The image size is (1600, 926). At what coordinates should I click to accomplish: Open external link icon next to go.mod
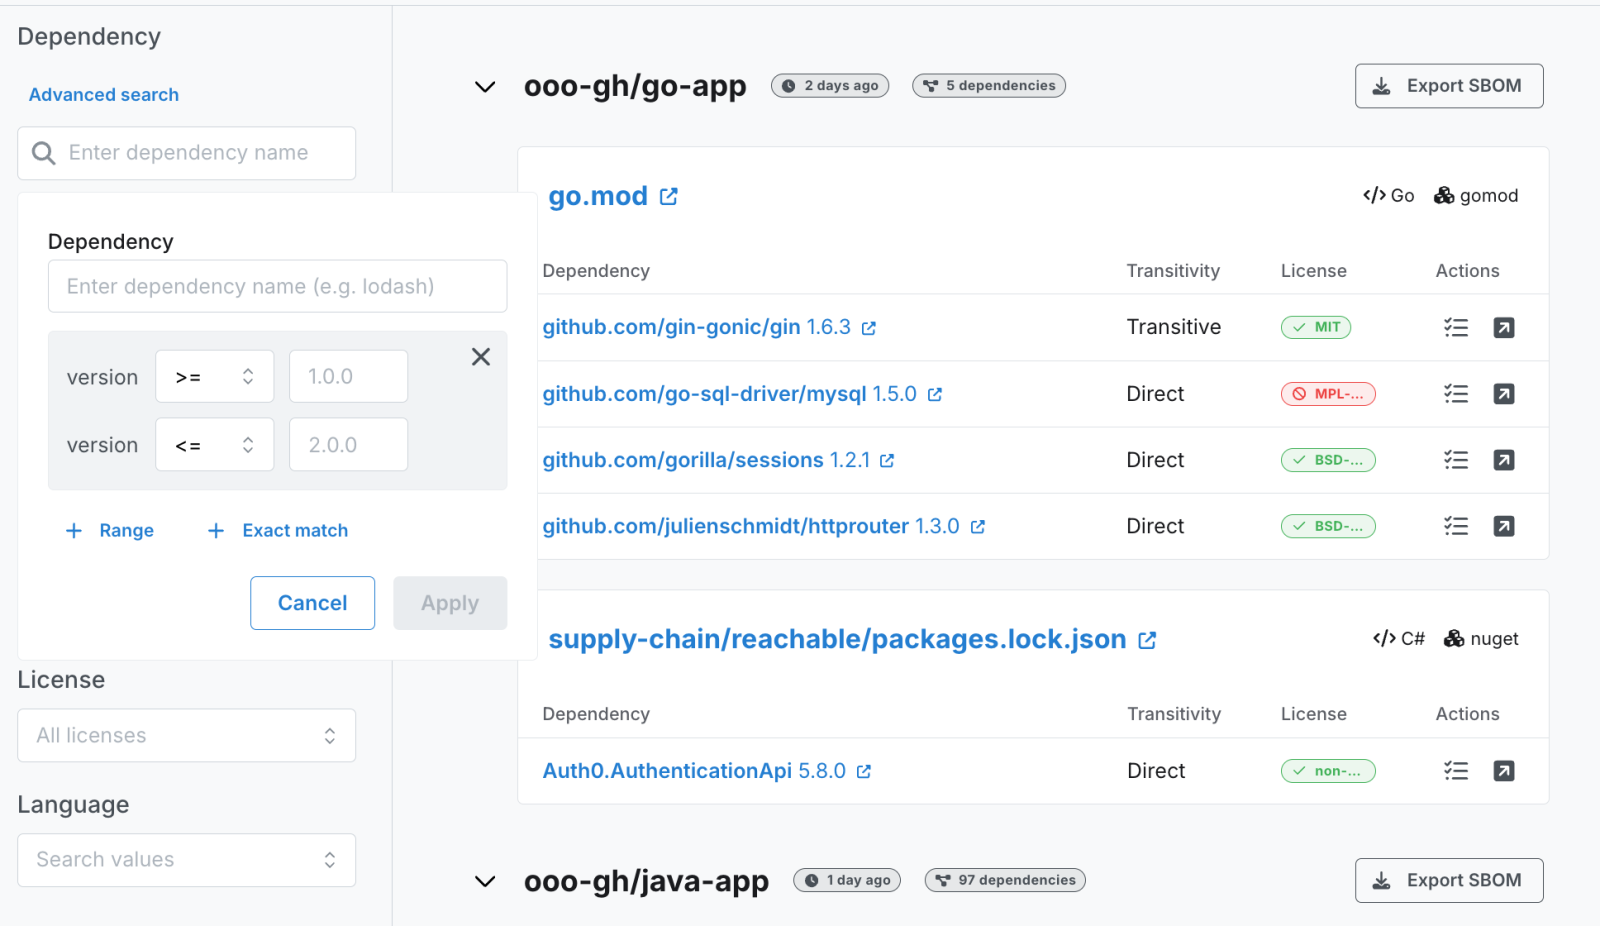click(x=669, y=197)
